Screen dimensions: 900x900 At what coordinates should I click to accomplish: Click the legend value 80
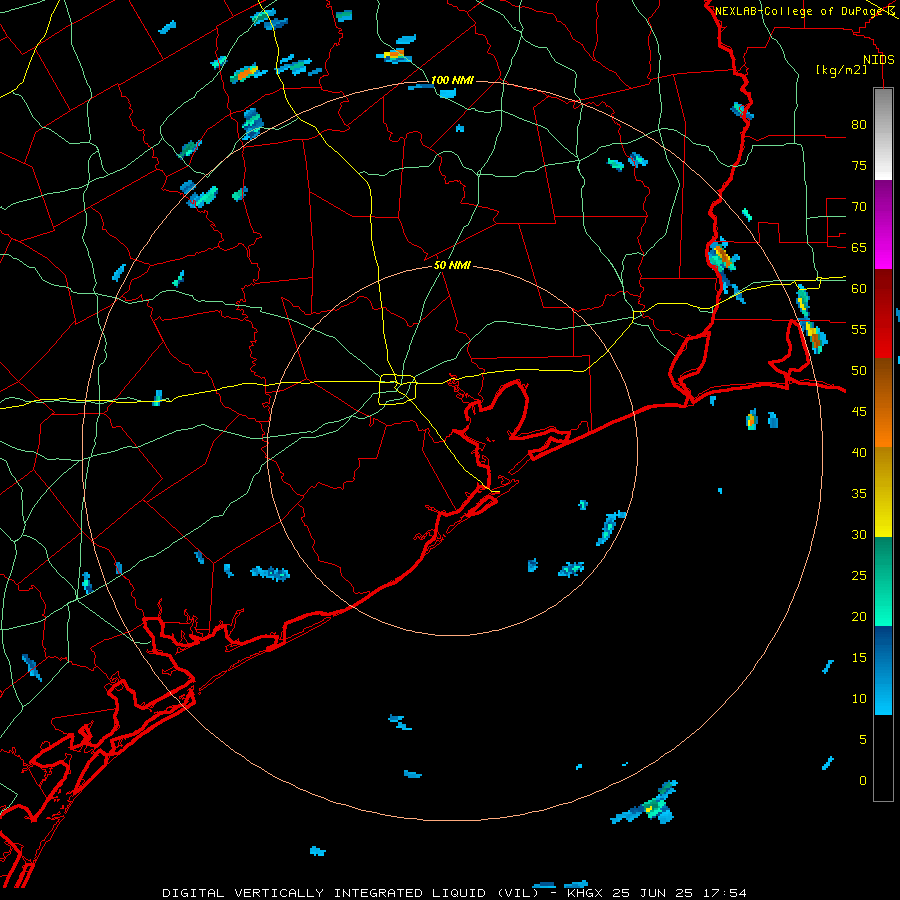pyautogui.click(x=859, y=125)
